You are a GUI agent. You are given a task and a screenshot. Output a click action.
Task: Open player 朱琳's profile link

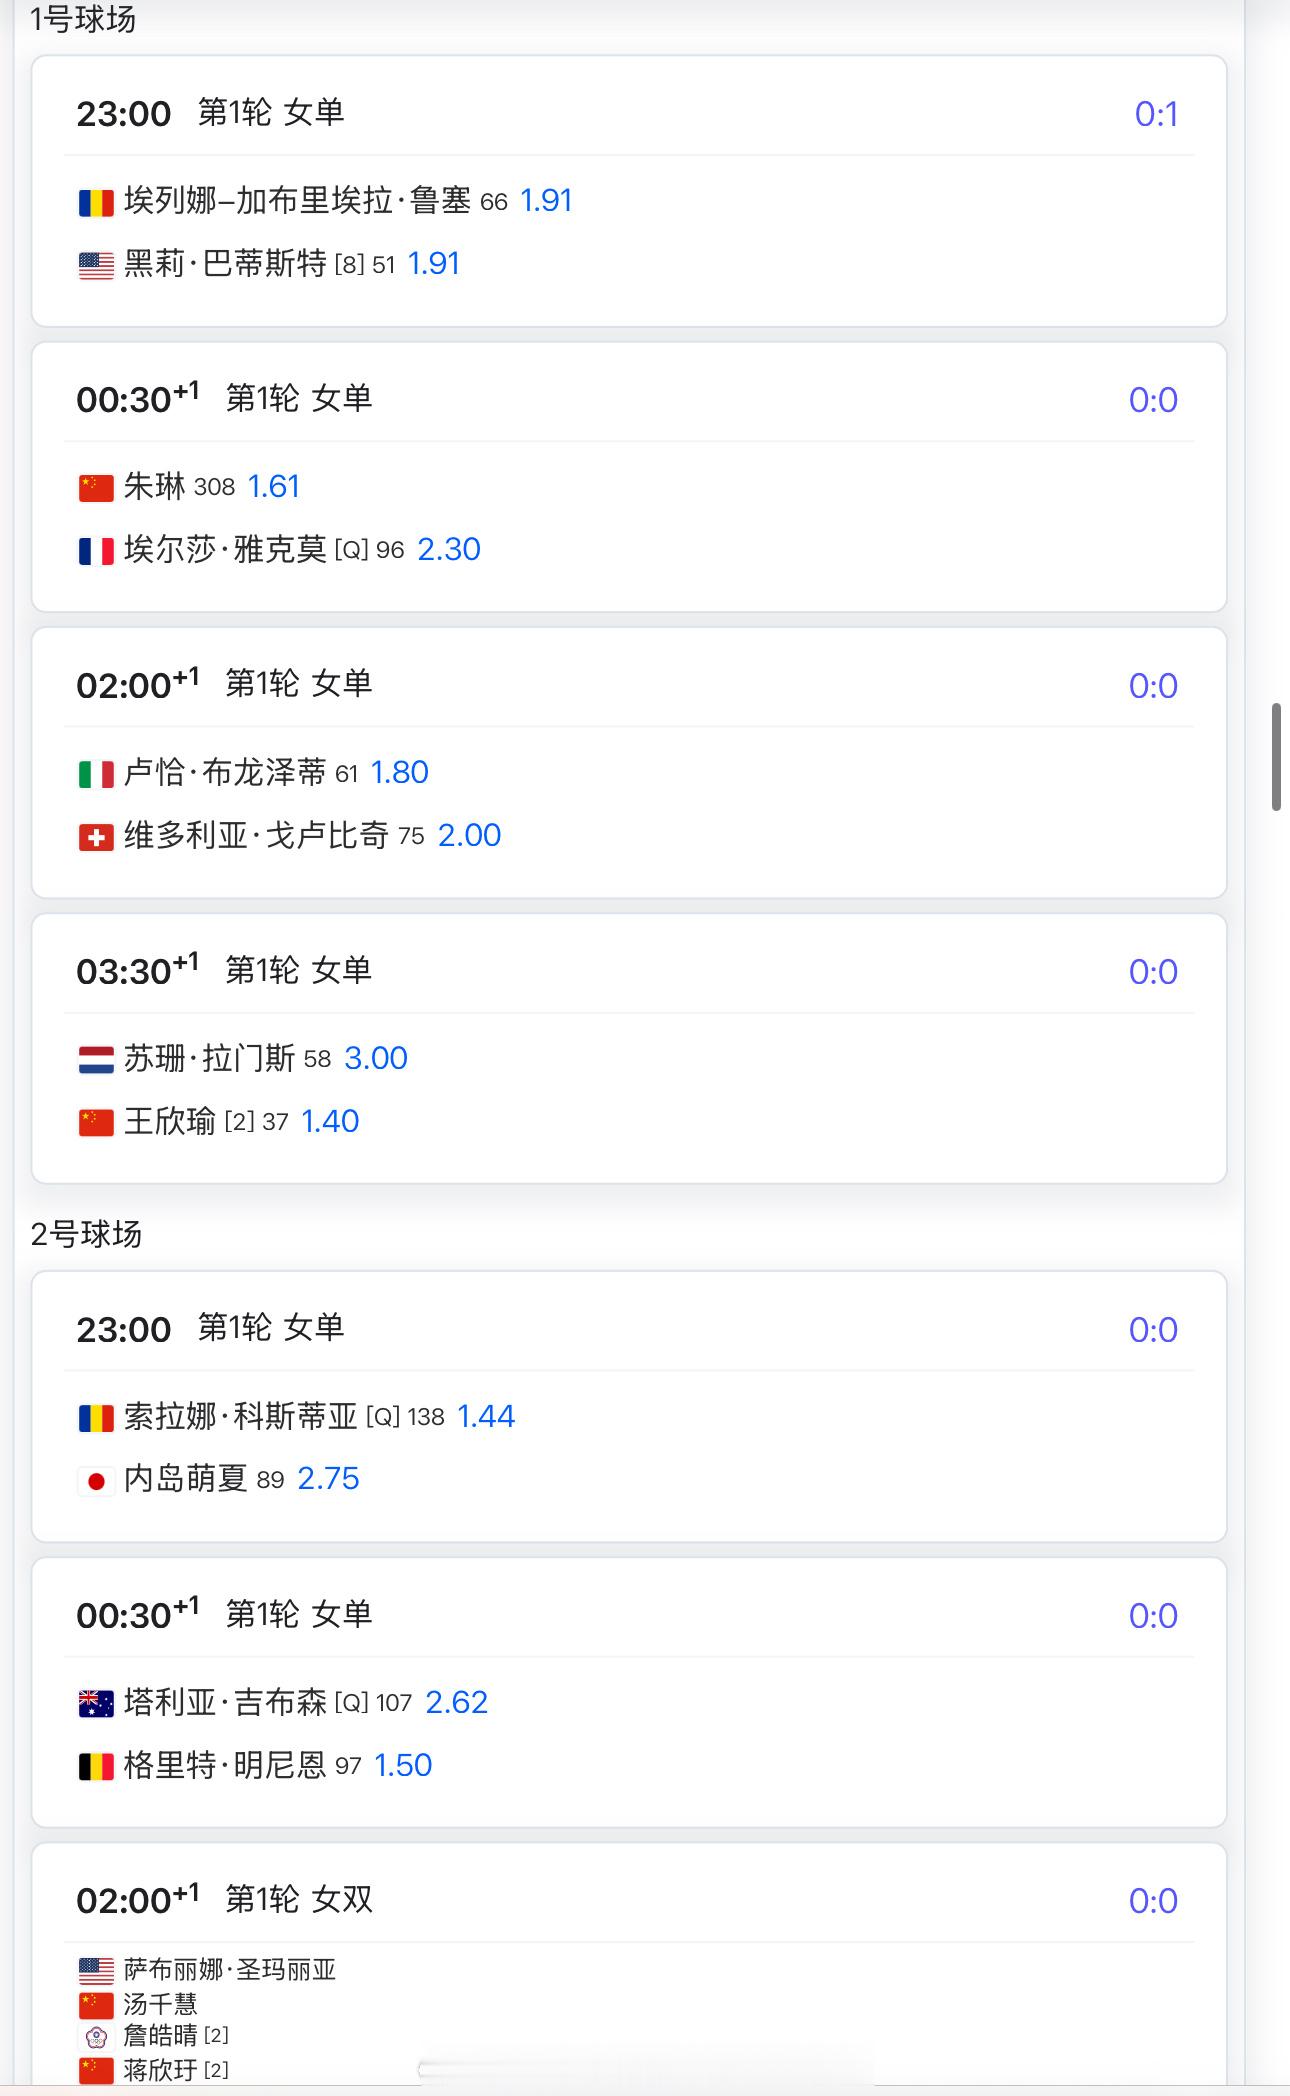point(155,487)
